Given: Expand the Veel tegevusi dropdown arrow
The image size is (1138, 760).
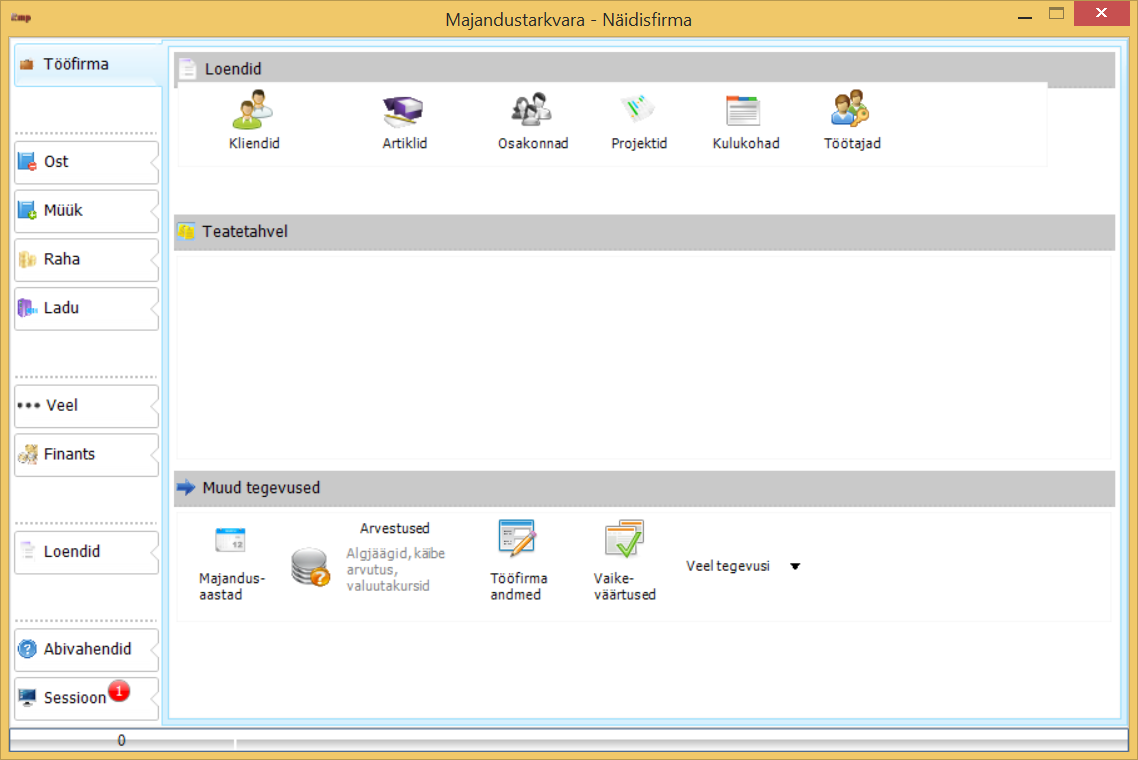Looking at the screenshot, I should coord(795,567).
